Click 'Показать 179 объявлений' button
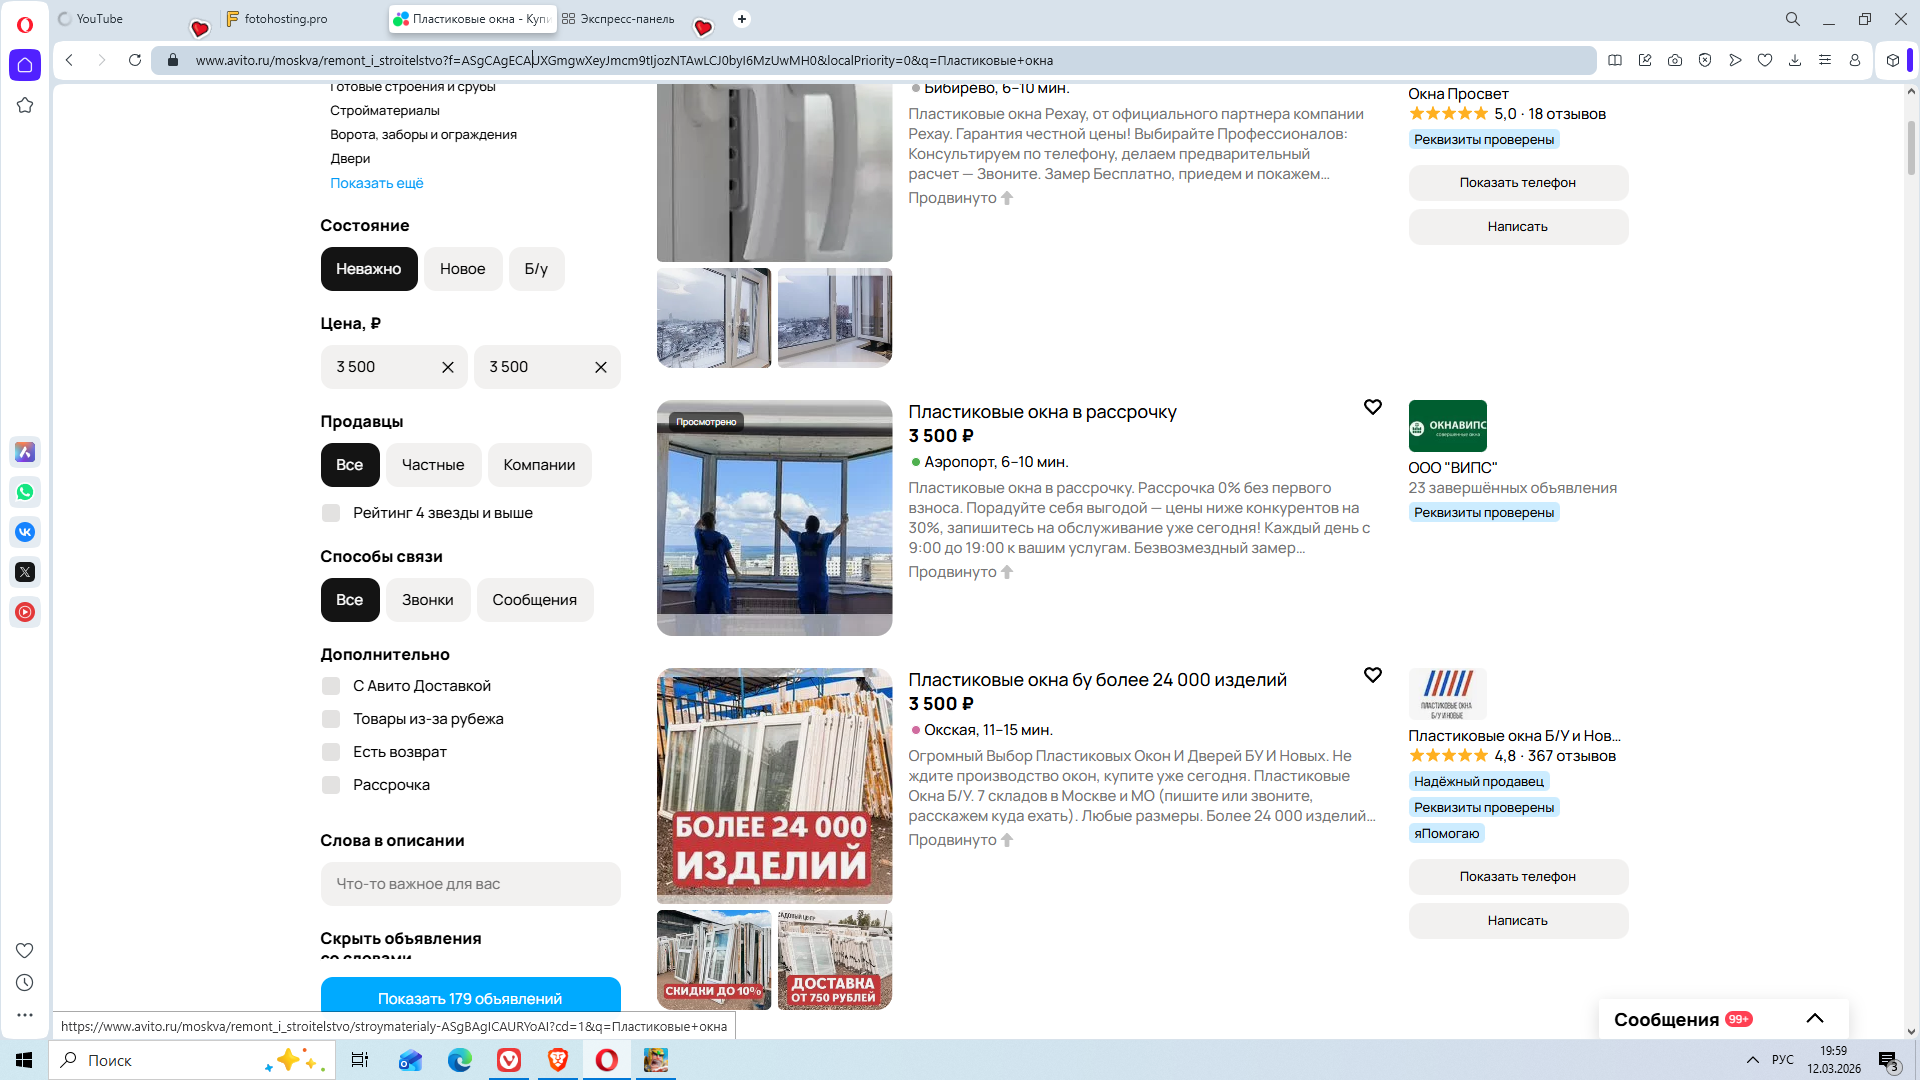Viewport: 1920px width, 1080px height. (x=470, y=997)
